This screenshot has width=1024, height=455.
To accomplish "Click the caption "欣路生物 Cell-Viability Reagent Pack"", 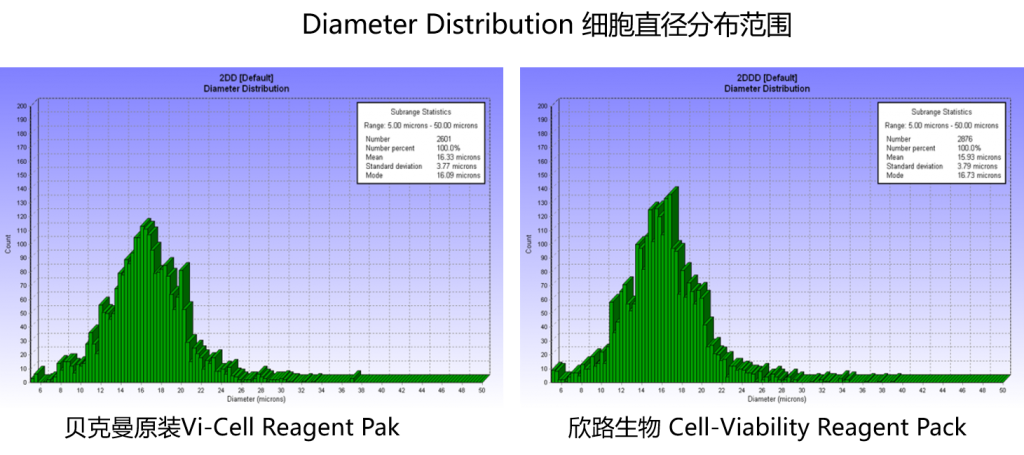I will [x=767, y=427].
